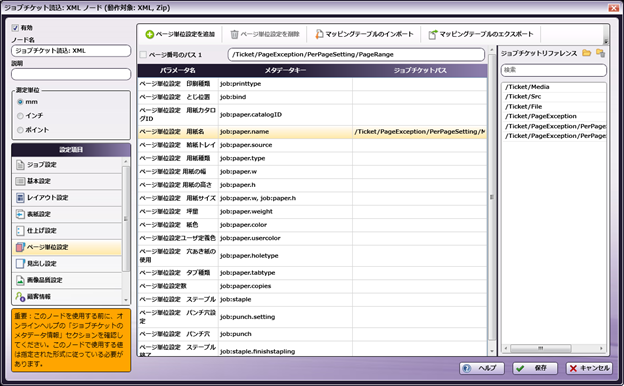Click the ノード名 input field

pyautogui.click(x=71, y=51)
